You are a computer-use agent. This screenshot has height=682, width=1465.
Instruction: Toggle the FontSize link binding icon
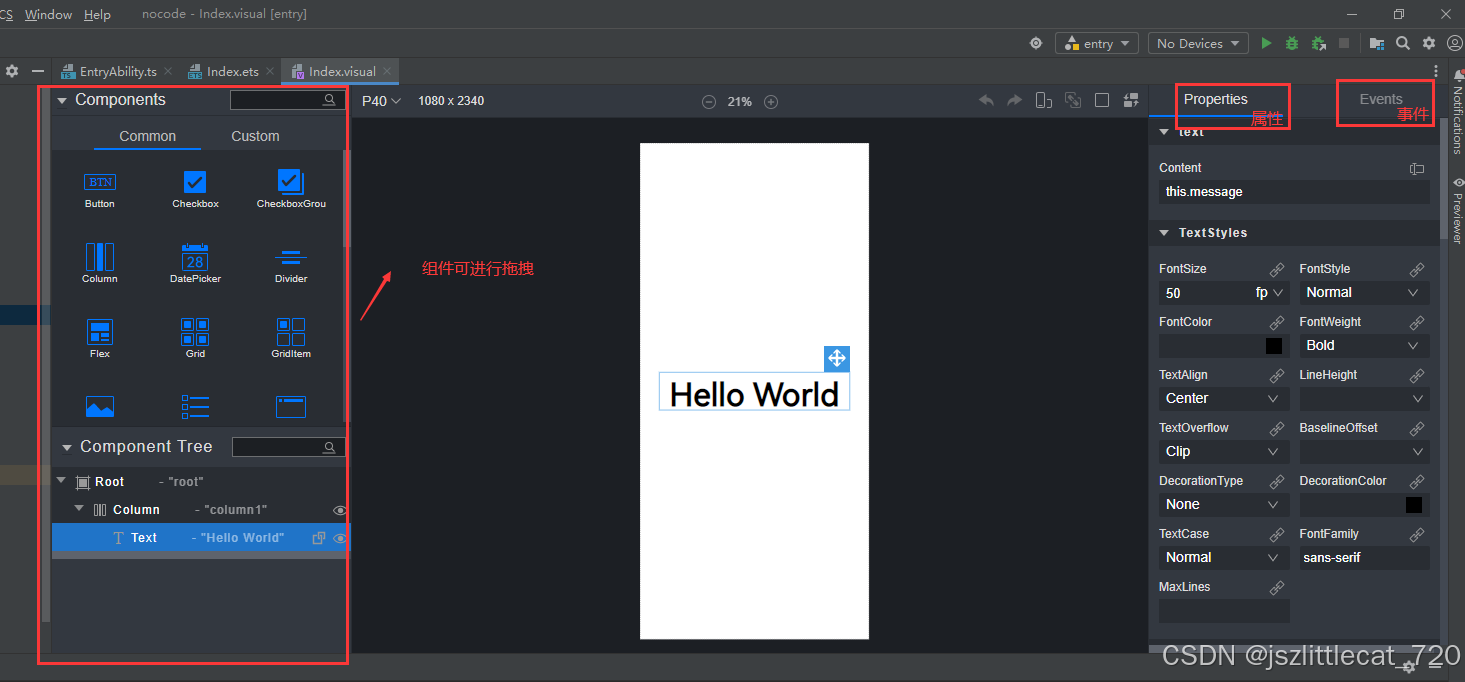(1276, 270)
